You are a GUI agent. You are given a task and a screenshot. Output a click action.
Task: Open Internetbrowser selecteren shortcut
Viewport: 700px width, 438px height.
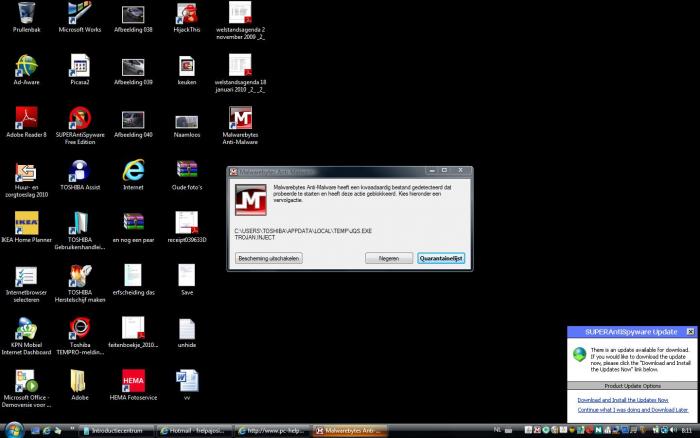coord(26,284)
